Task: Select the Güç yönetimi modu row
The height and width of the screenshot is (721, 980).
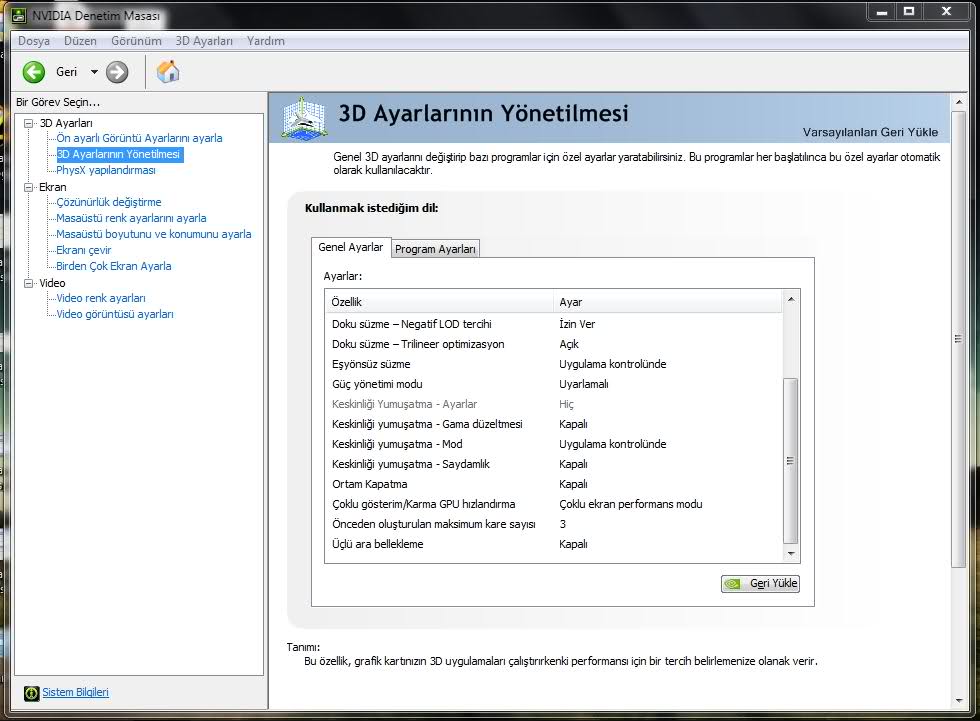Action: tap(554, 384)
